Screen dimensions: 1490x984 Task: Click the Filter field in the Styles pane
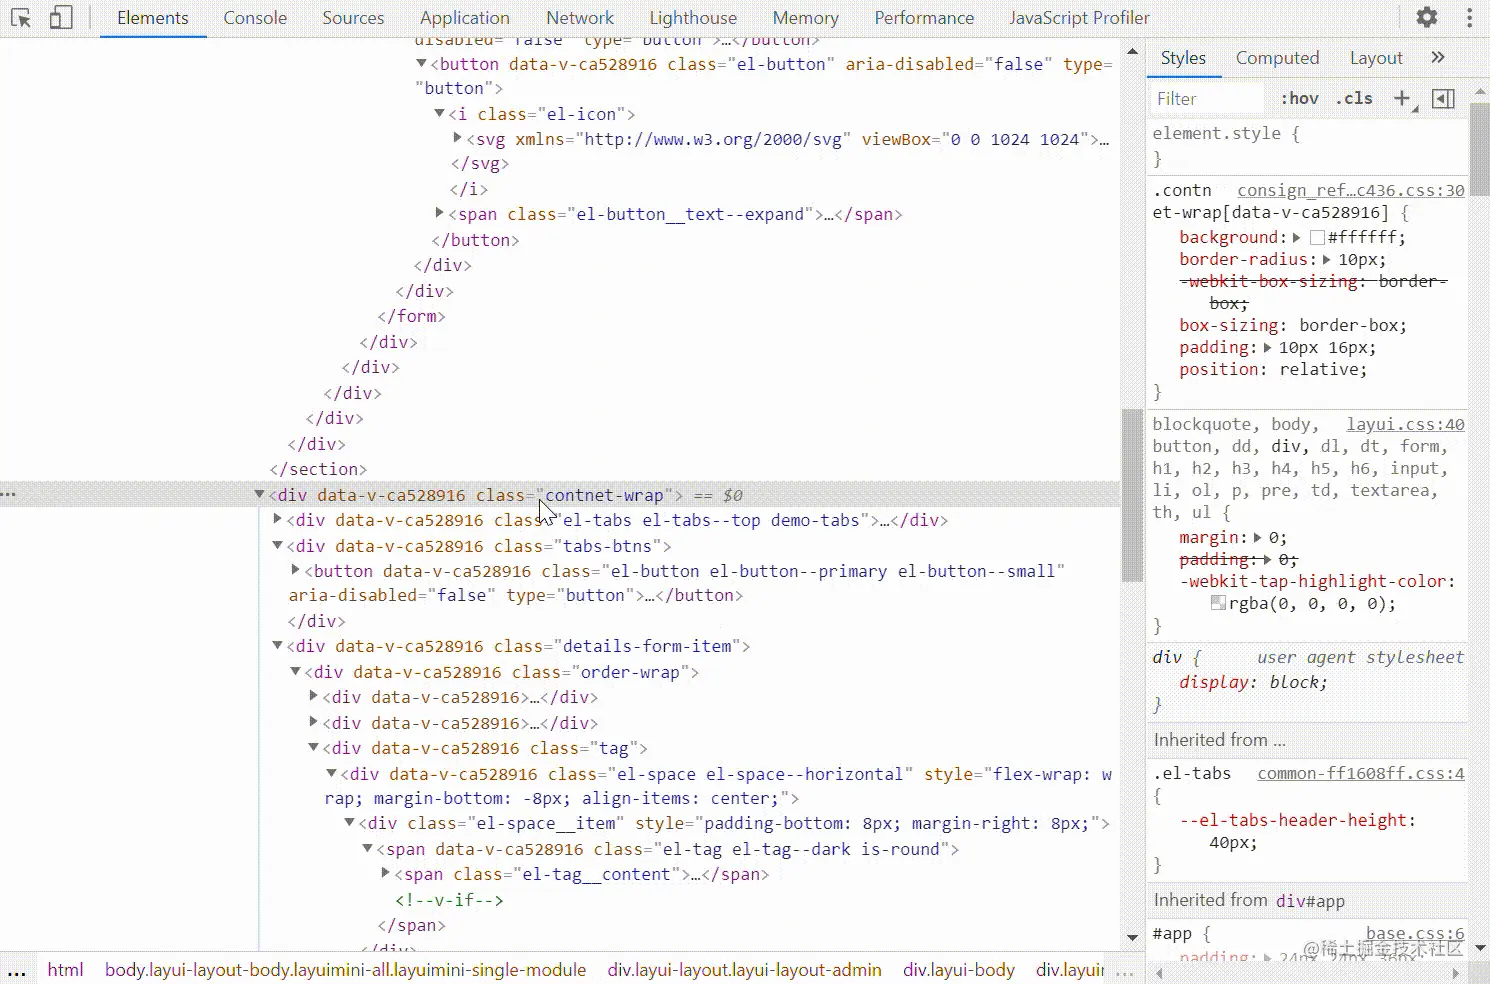1205,98
